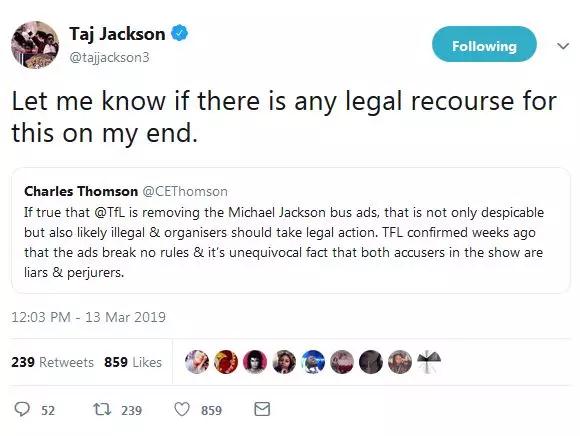This screenshot has height=436, width=580.
Task: Open the 859 Likes list
Action: pyautogui.click(x=133, y=362)
